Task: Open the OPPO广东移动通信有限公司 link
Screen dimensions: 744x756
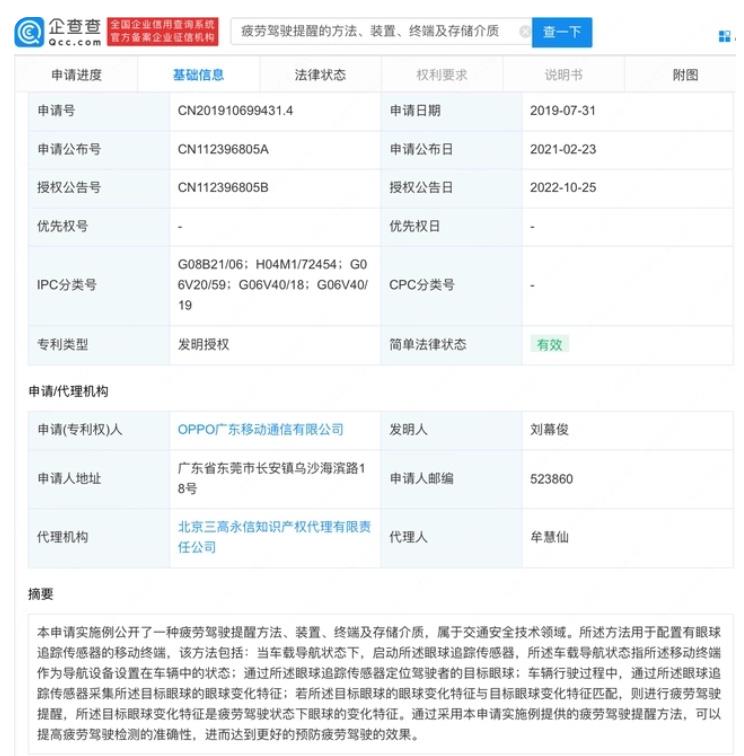Action: click(260, 429)
